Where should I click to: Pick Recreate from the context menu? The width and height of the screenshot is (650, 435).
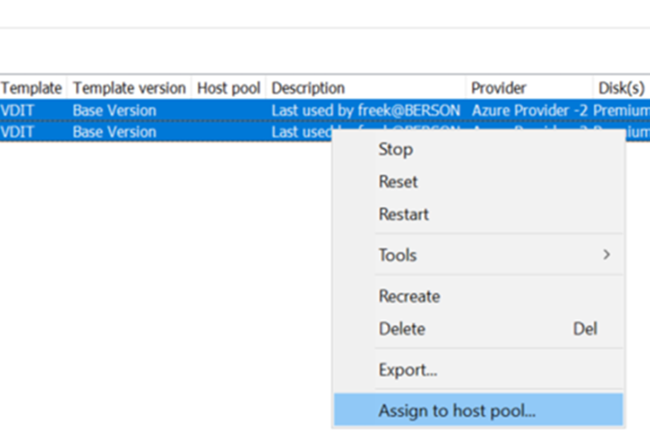(409, 296)
